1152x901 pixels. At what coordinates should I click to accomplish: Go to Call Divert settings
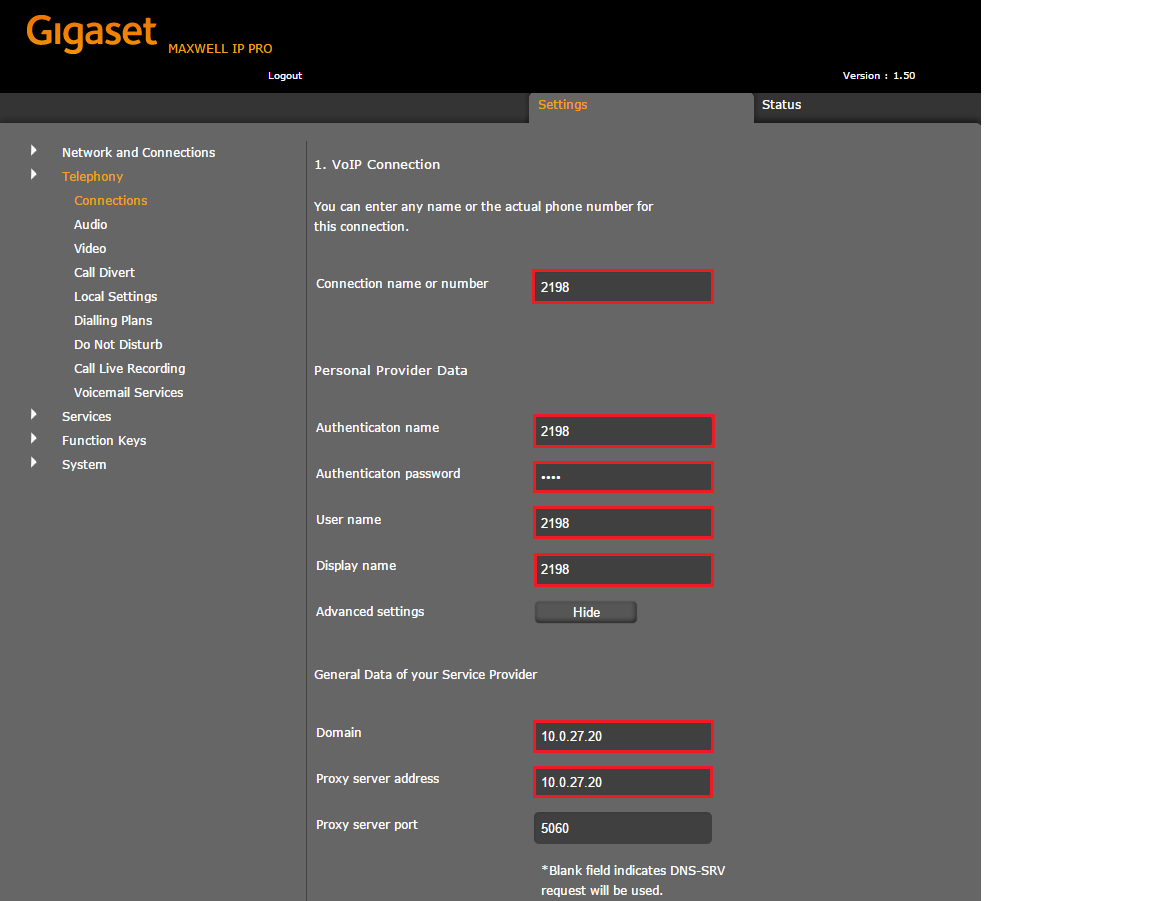(x=104, y=273)
